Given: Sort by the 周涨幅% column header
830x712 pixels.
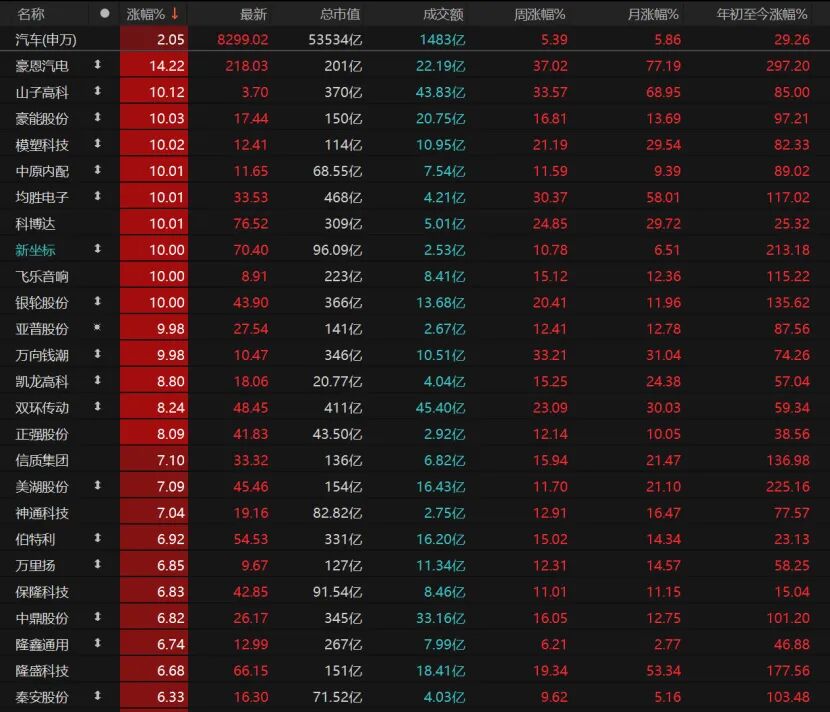Looking at the screenshot, I should (x=540, y=14).
